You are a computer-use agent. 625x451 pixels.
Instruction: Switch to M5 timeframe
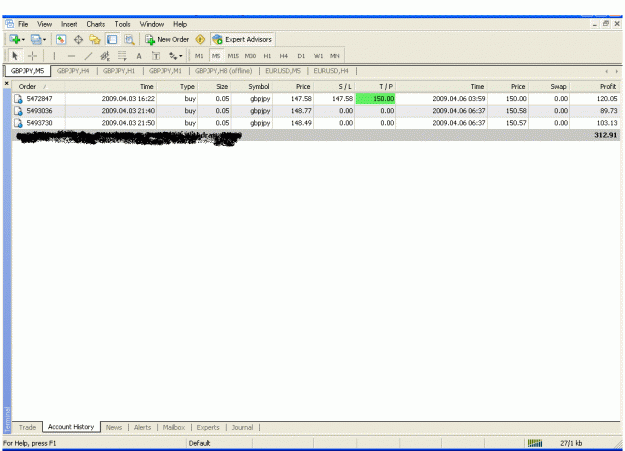click(216, 56)
